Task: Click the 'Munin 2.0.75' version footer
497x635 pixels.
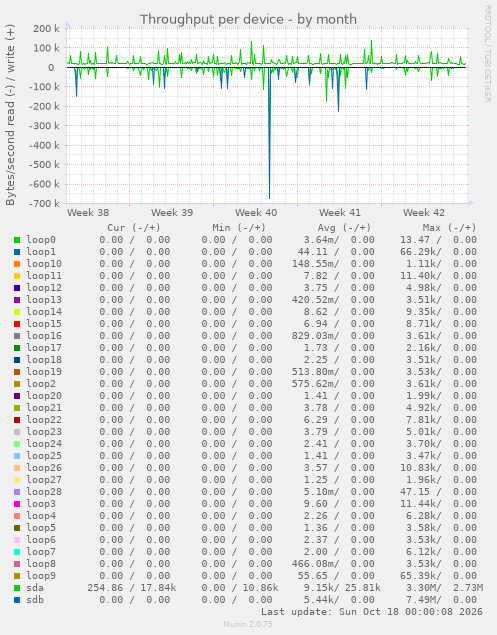Action: click(248, 624)
